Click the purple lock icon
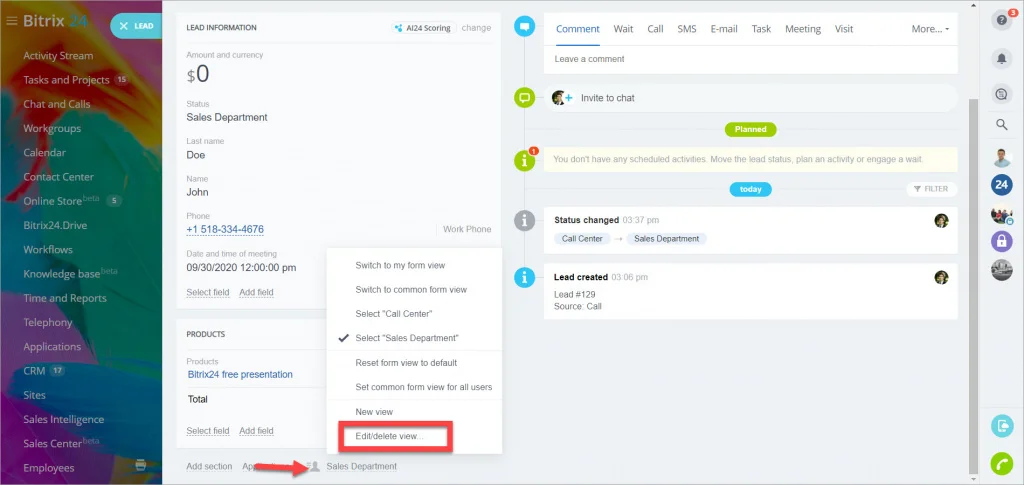 1001,241
